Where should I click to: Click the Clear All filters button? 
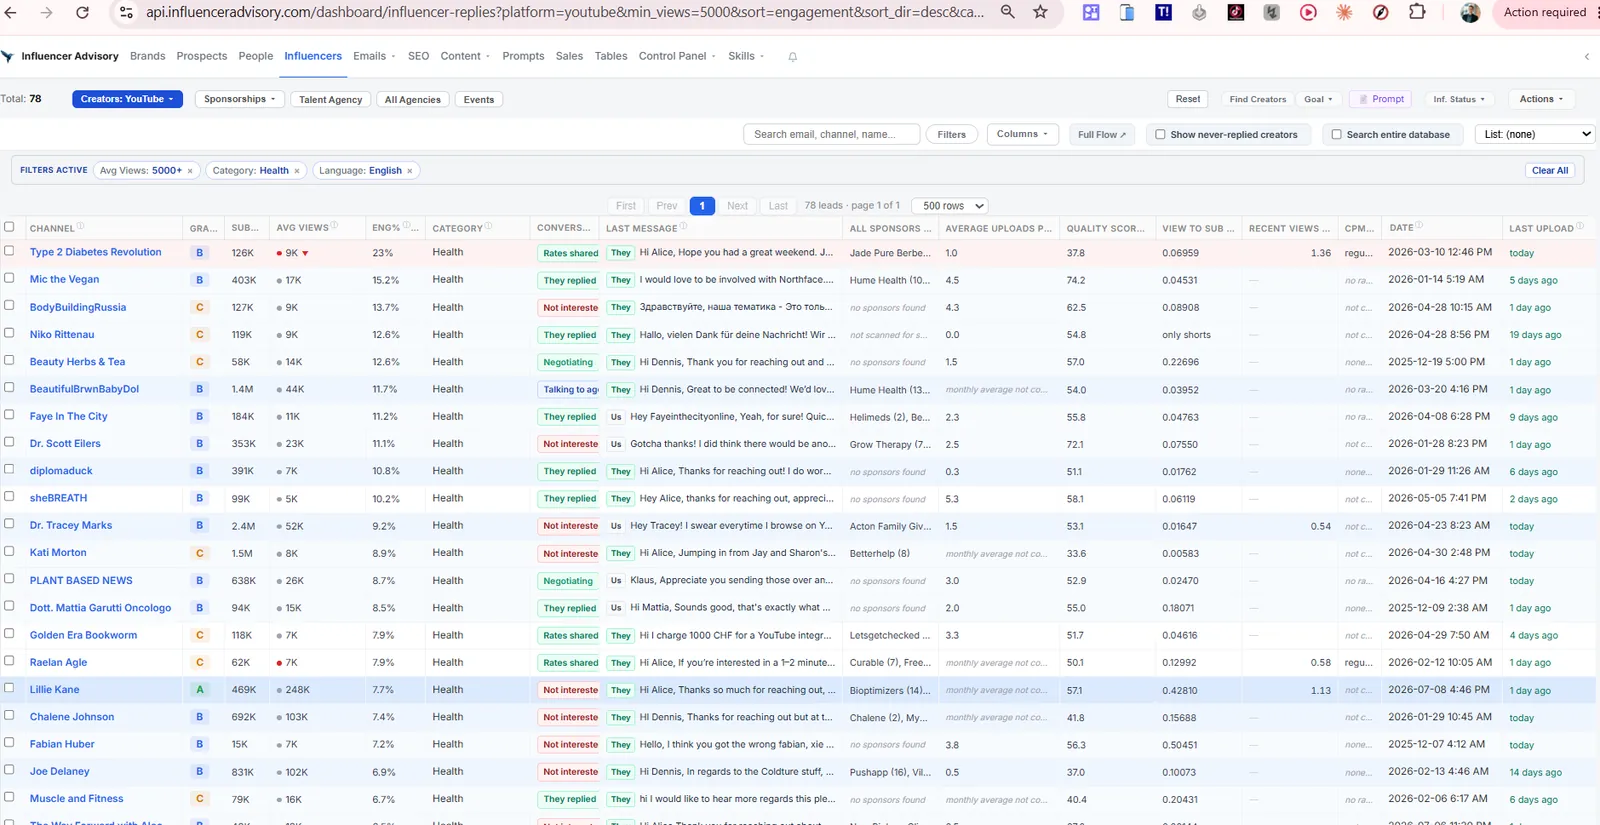tap(1550, 171)
